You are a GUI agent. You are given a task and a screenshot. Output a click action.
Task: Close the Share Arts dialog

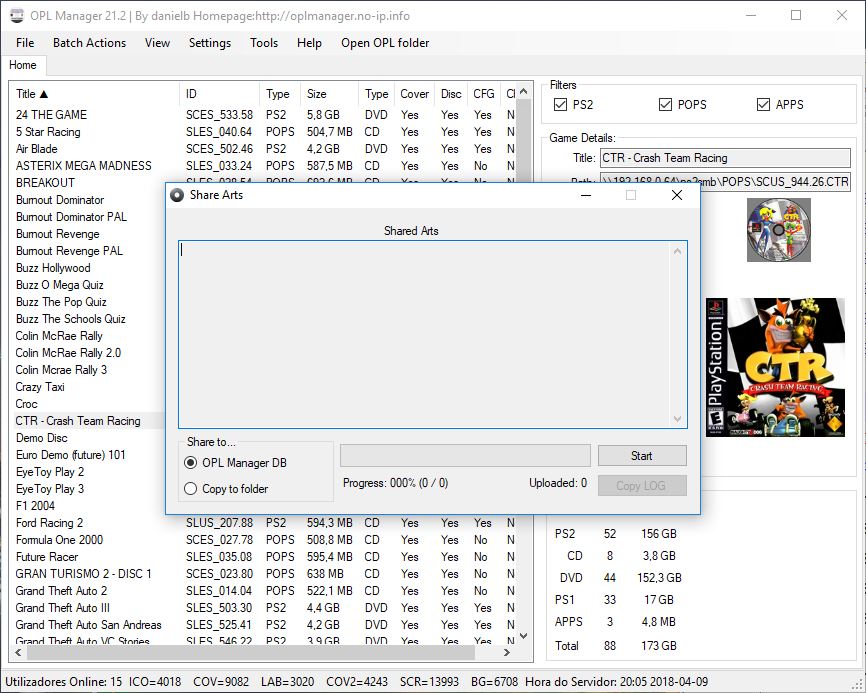[x=677, y=195]
